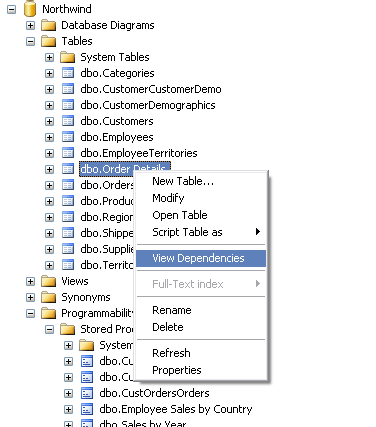Viewport: 376px width, 427px height.
Task: Click the Views folder icon
Action: pyautogui.click(x=49, y=281)
